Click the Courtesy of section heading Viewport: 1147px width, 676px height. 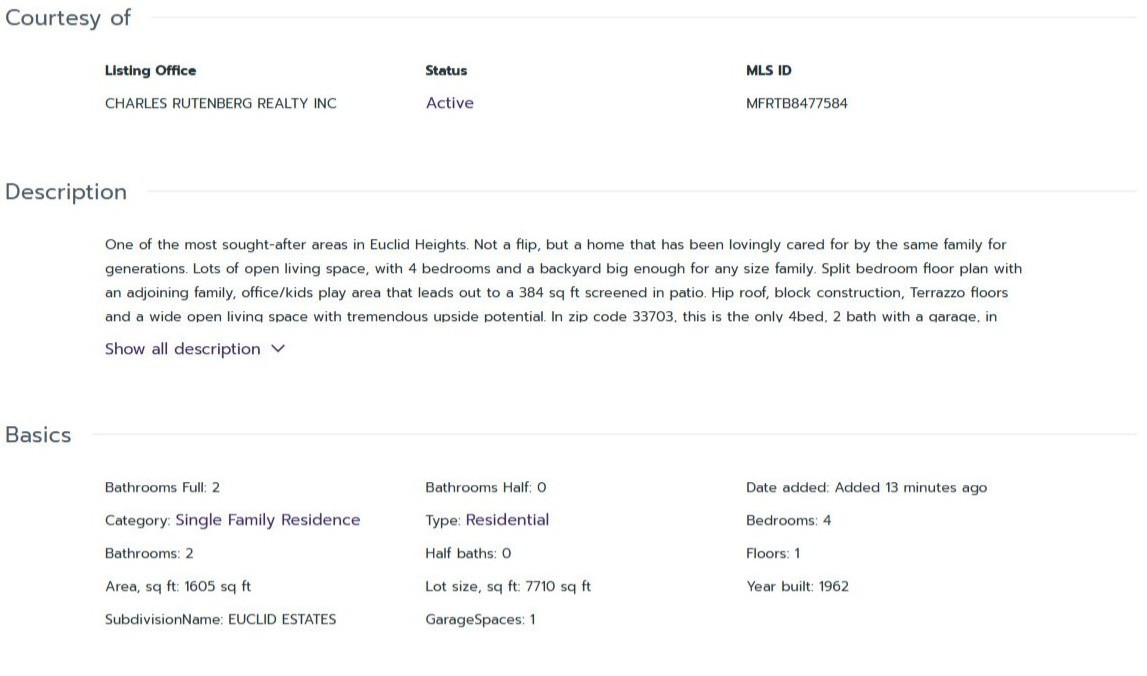68,18
